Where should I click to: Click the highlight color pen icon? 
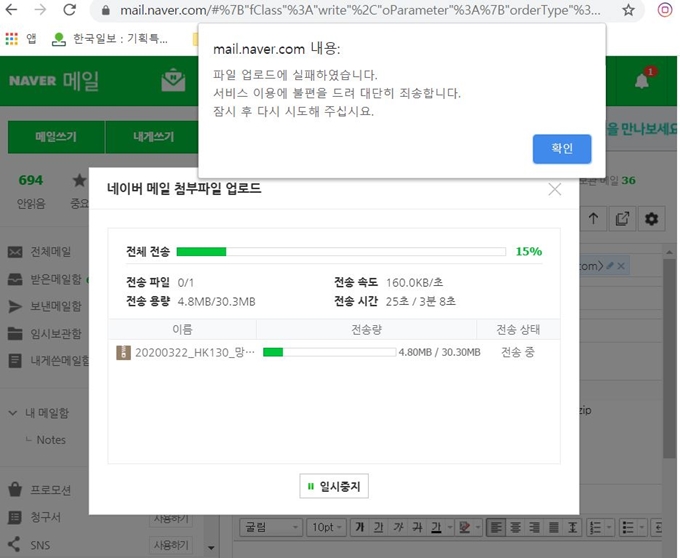[x=464, y=527]
